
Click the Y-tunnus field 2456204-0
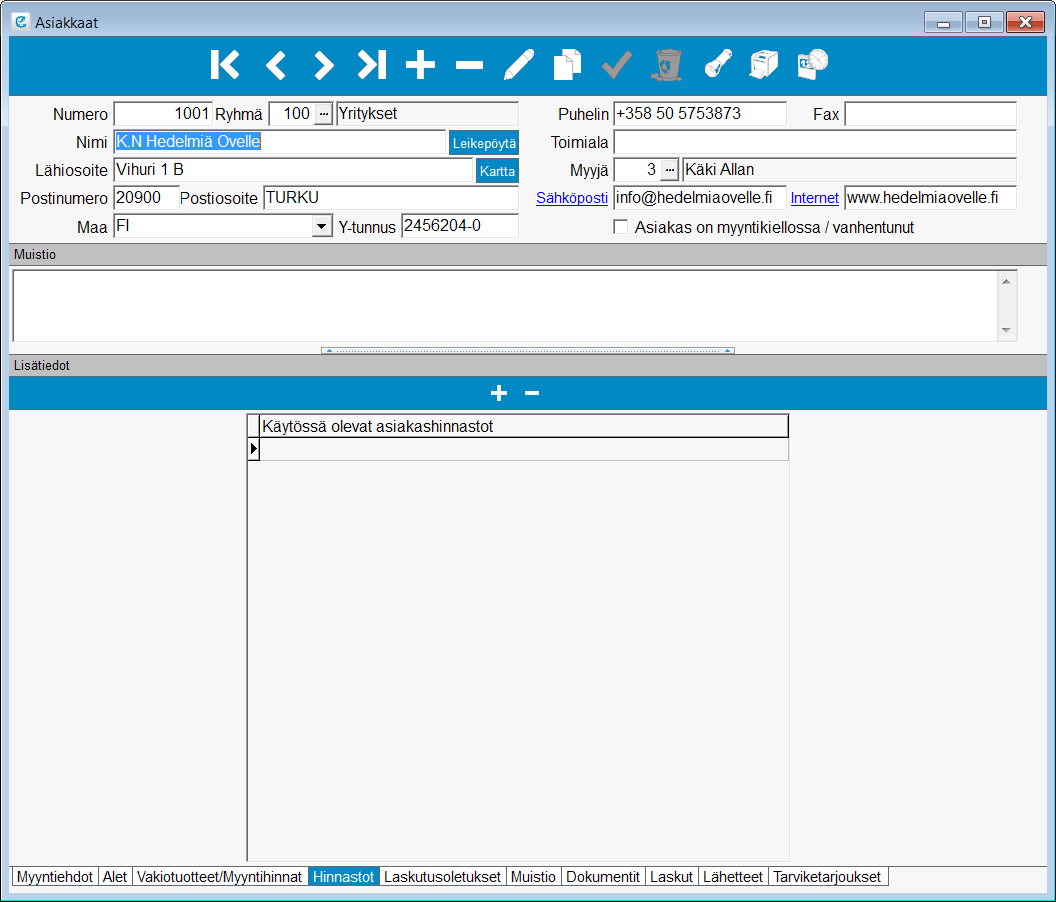[460, 226]
